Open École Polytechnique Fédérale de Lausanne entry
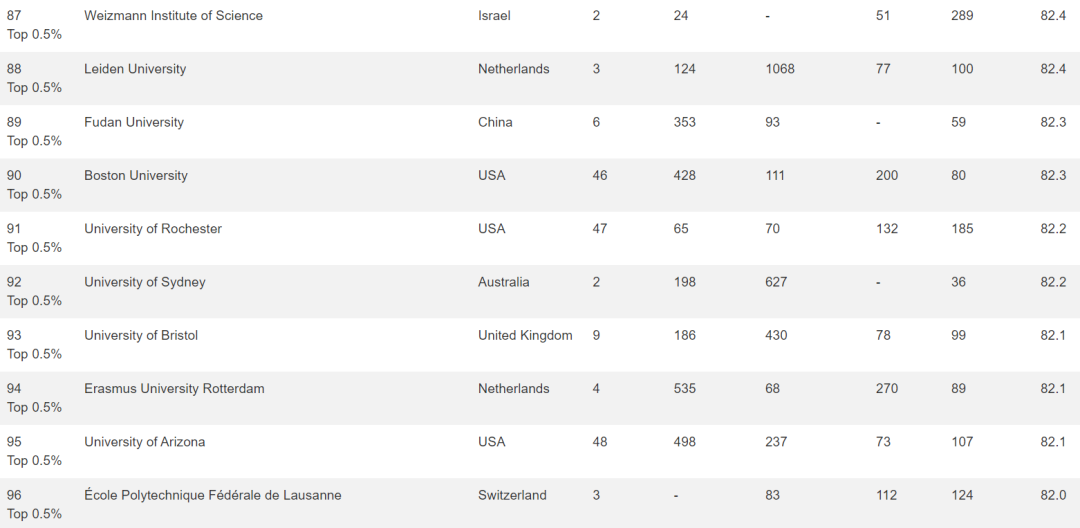Viewport: 1080px width, 528px height. coord(213,495)
